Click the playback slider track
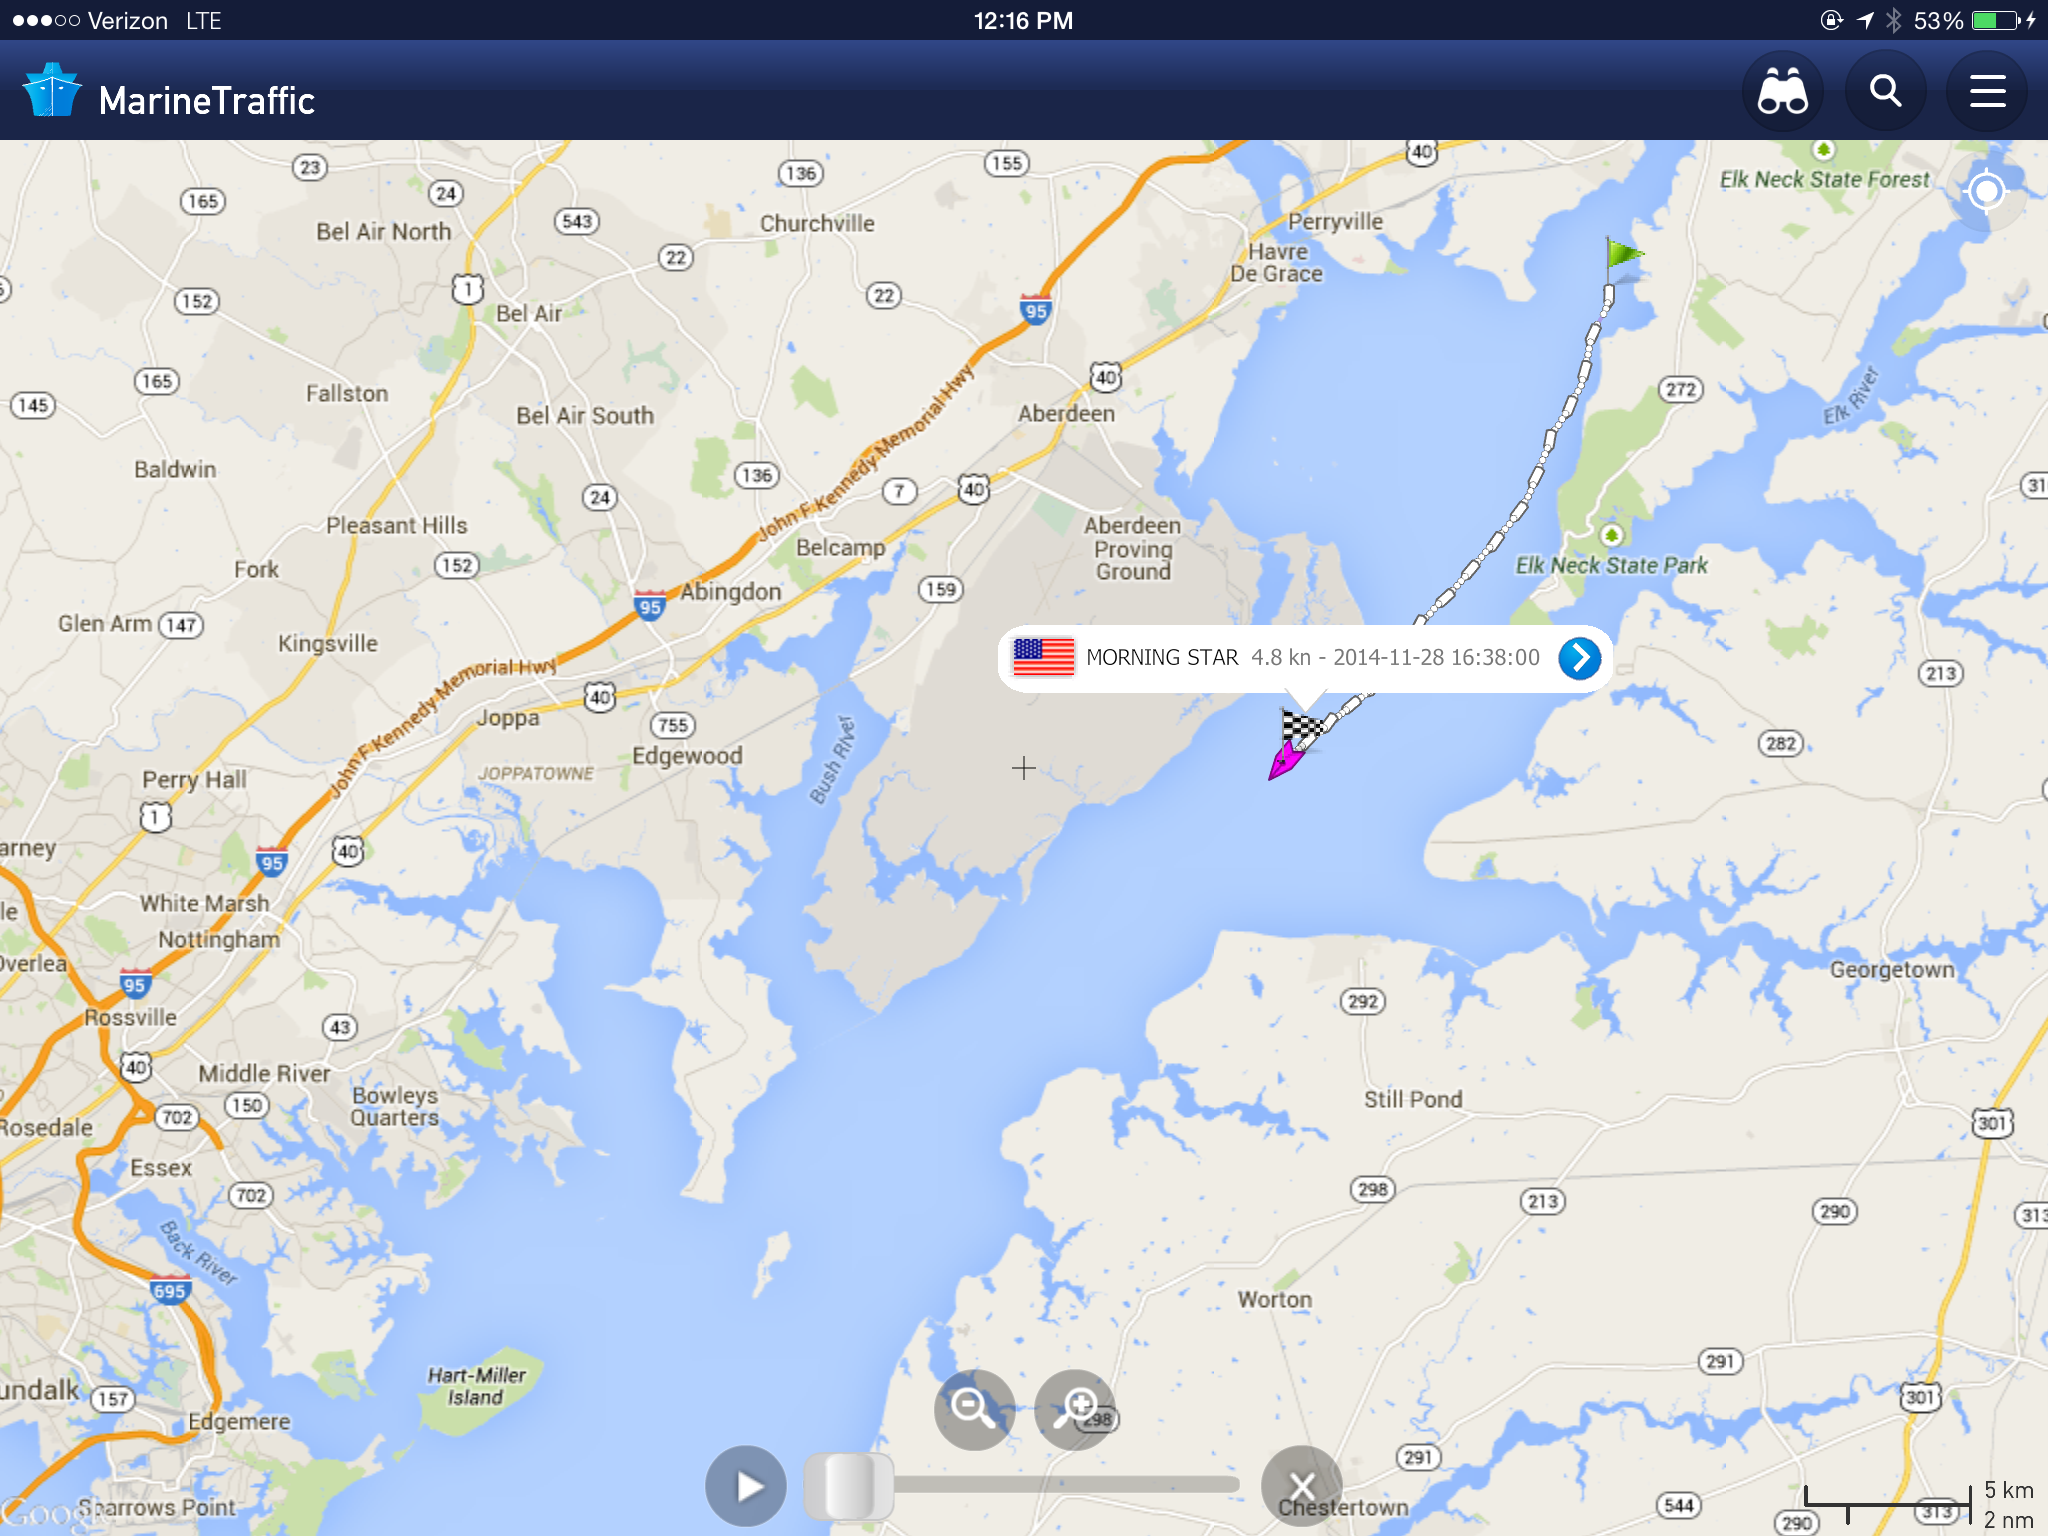 (1022, 1485)
